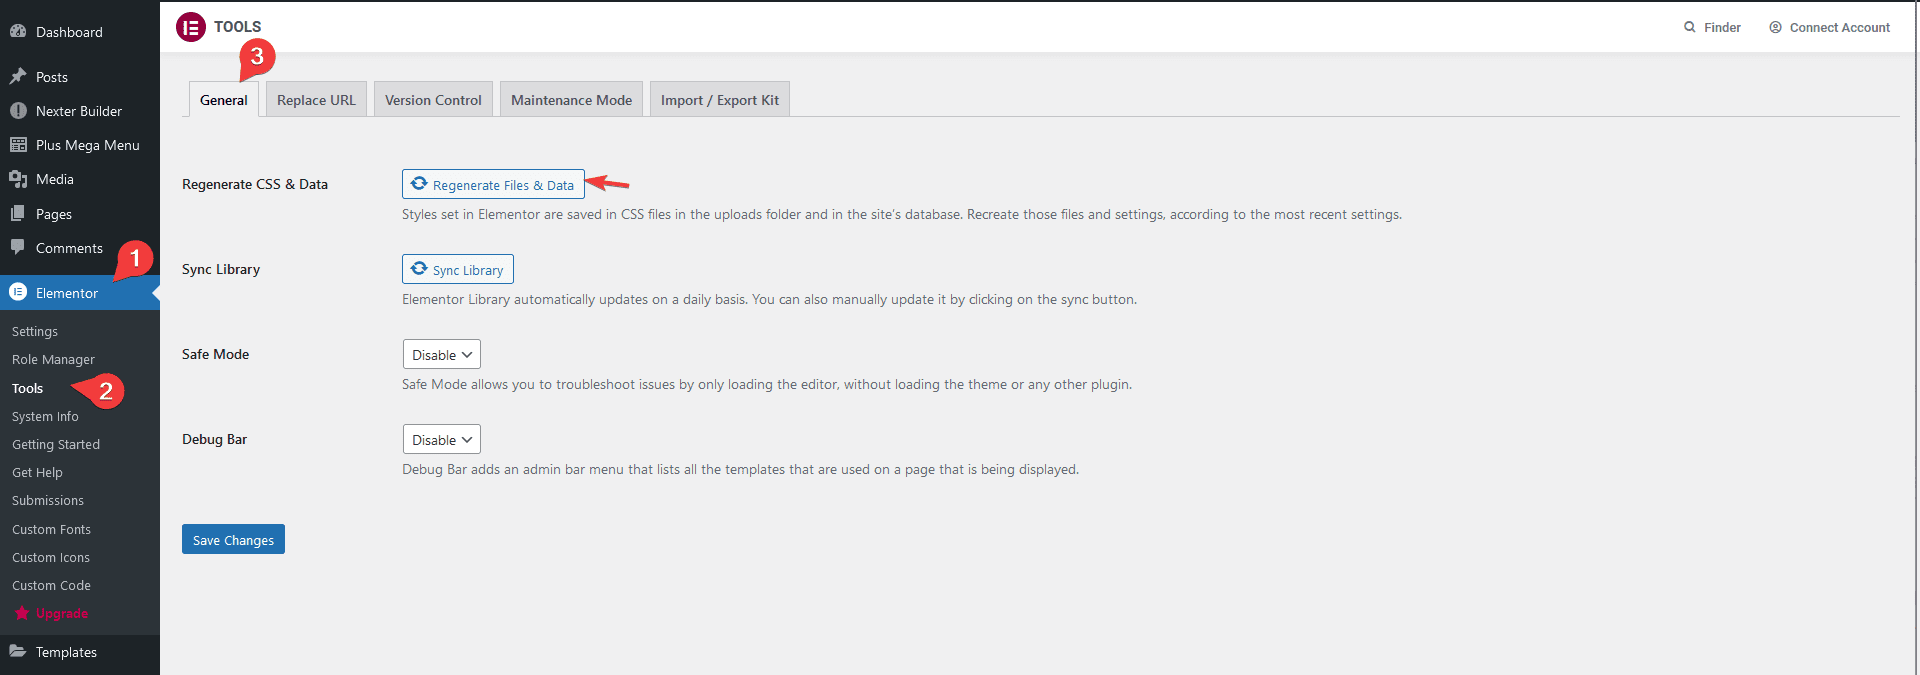Click the TOOLS page heading
This screenshot has width=1920, height=675.
coord(237,27)
